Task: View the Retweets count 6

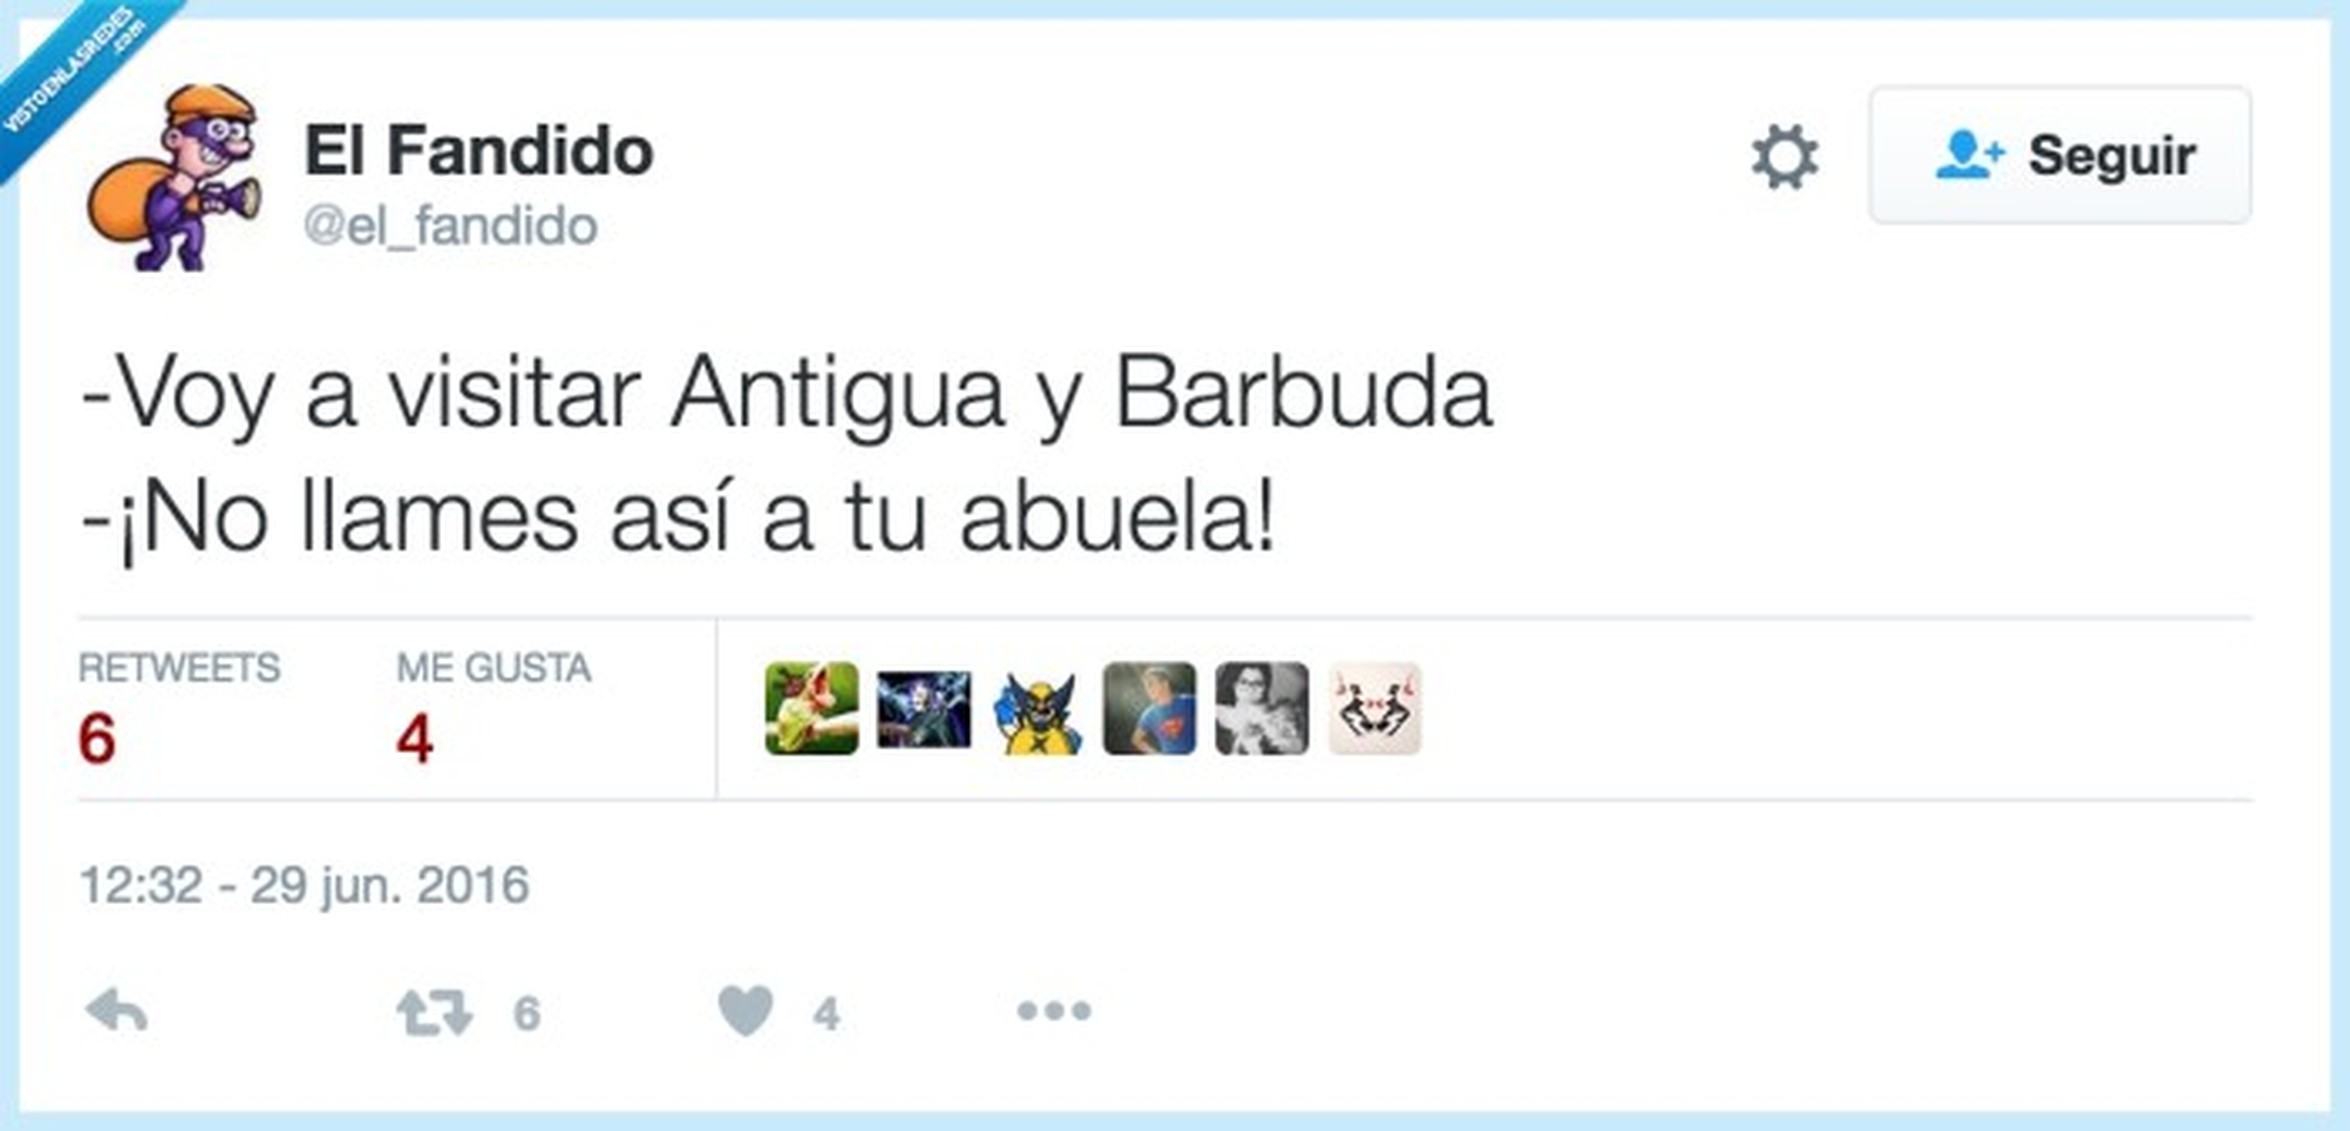Action: point(97,739)
